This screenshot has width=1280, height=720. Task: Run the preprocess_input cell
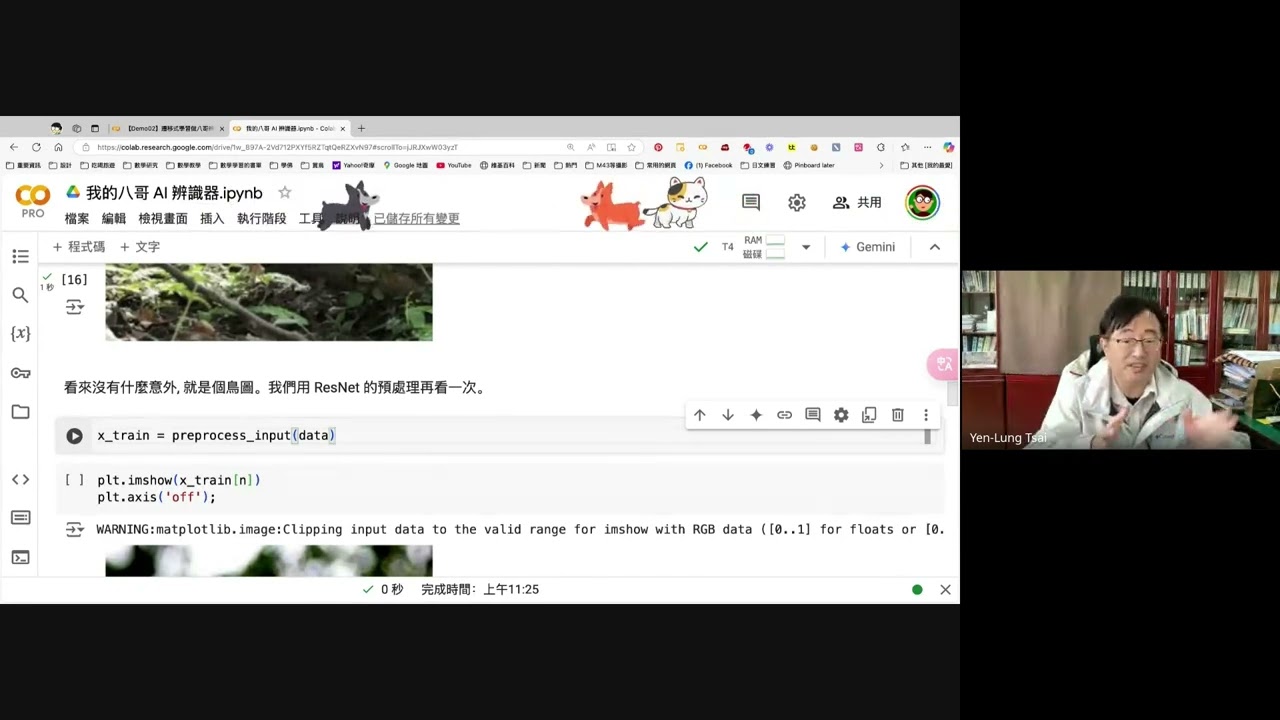point(74,436)
